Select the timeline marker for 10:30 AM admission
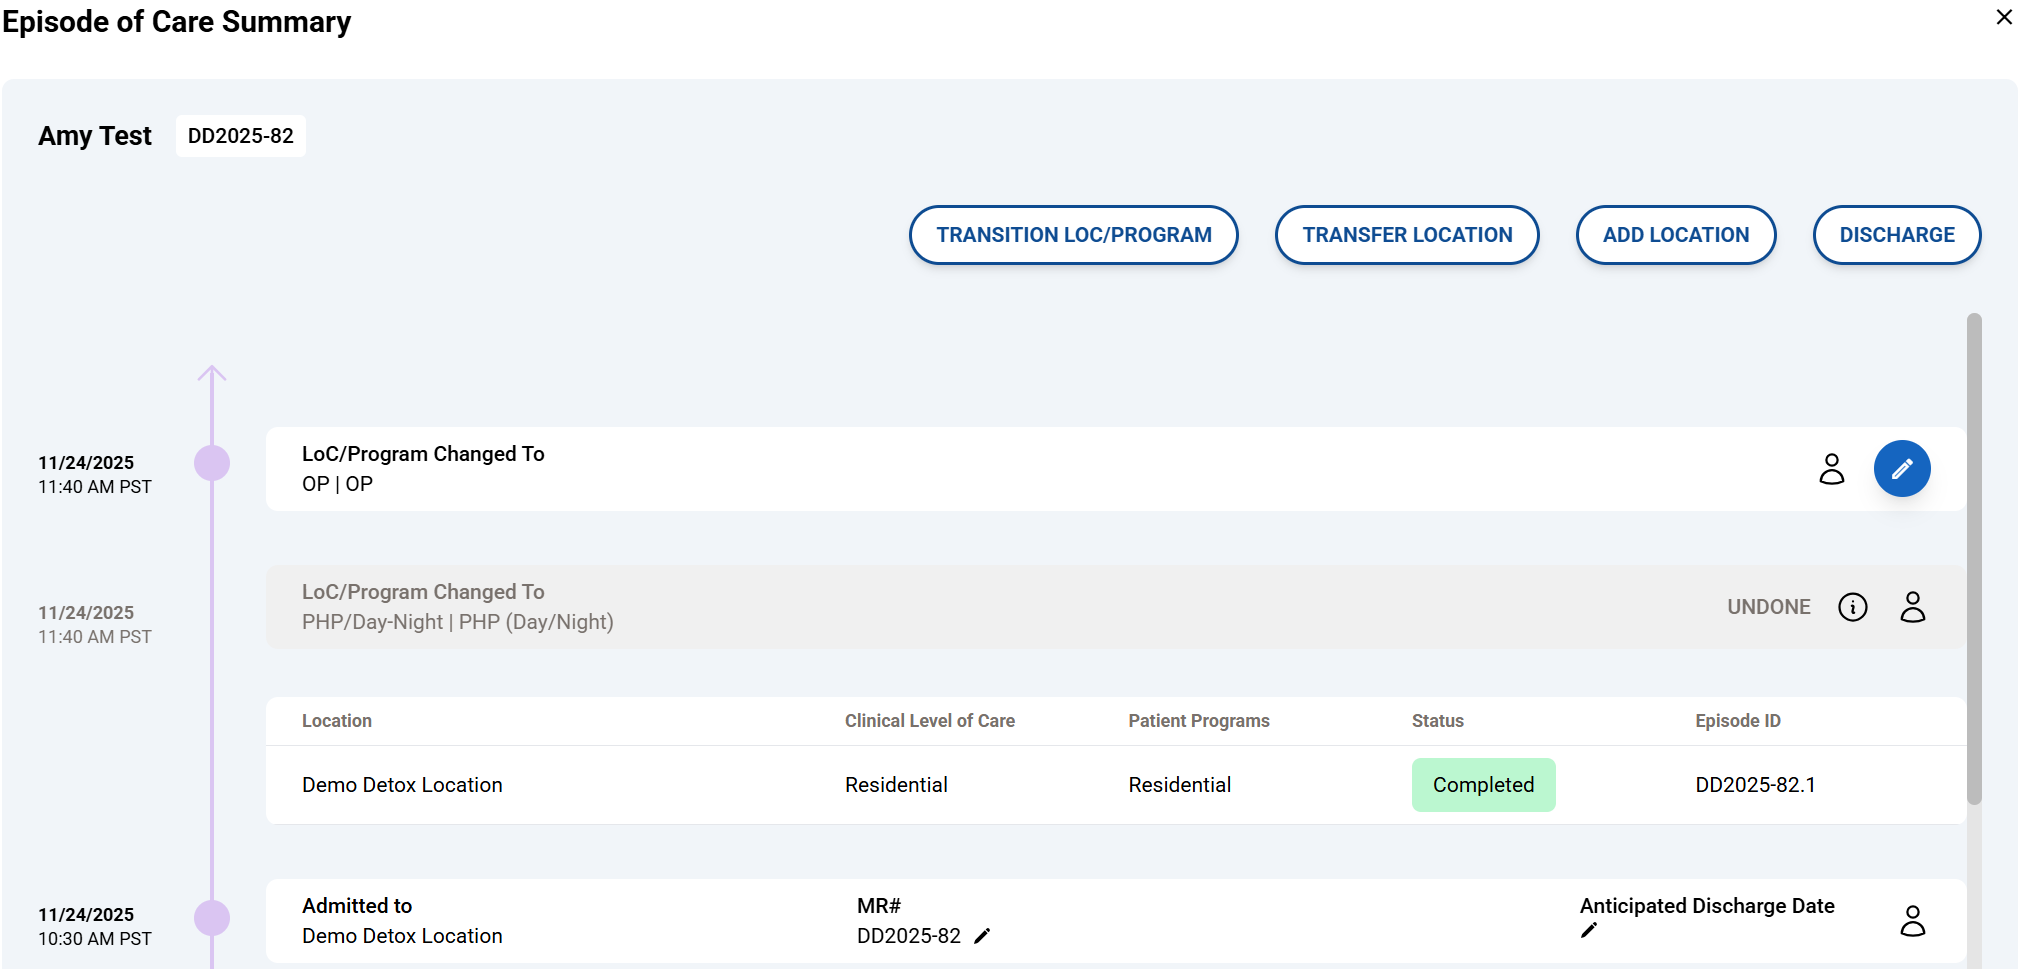The width and height of the screenshot is (2021, 969). pyautogui.click(x=212, y=918)
